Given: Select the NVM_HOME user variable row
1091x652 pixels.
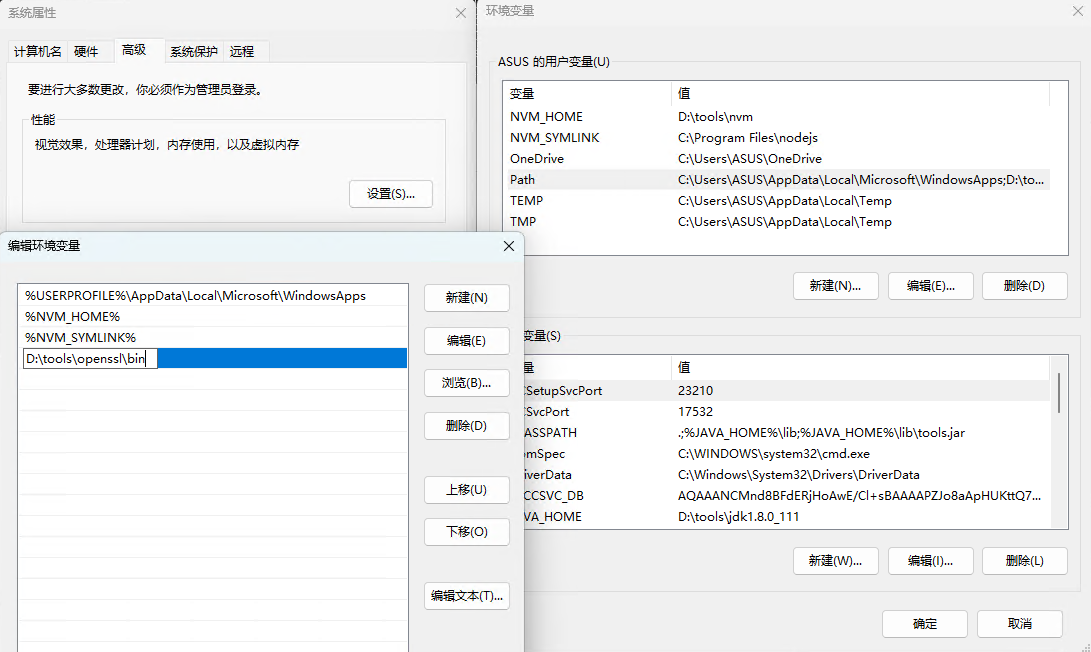Looking at the screenshot, I should click(777, 117).
